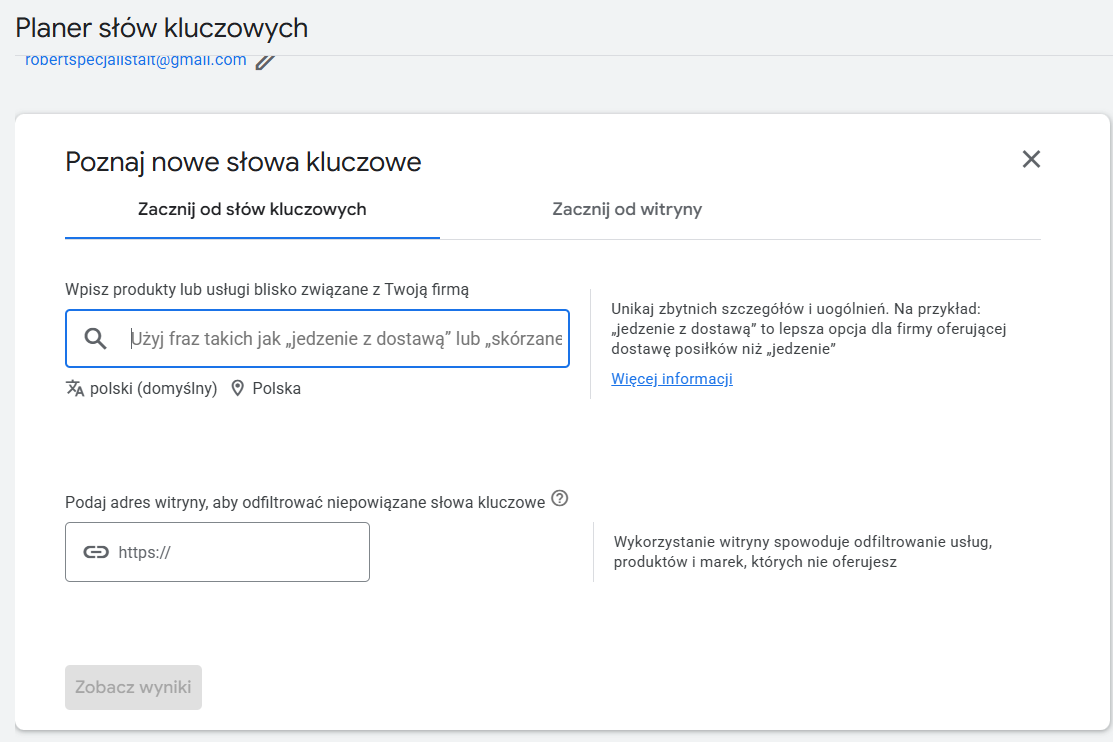Click the robertspecjalistait@gmail.com account link

point(135,60)
